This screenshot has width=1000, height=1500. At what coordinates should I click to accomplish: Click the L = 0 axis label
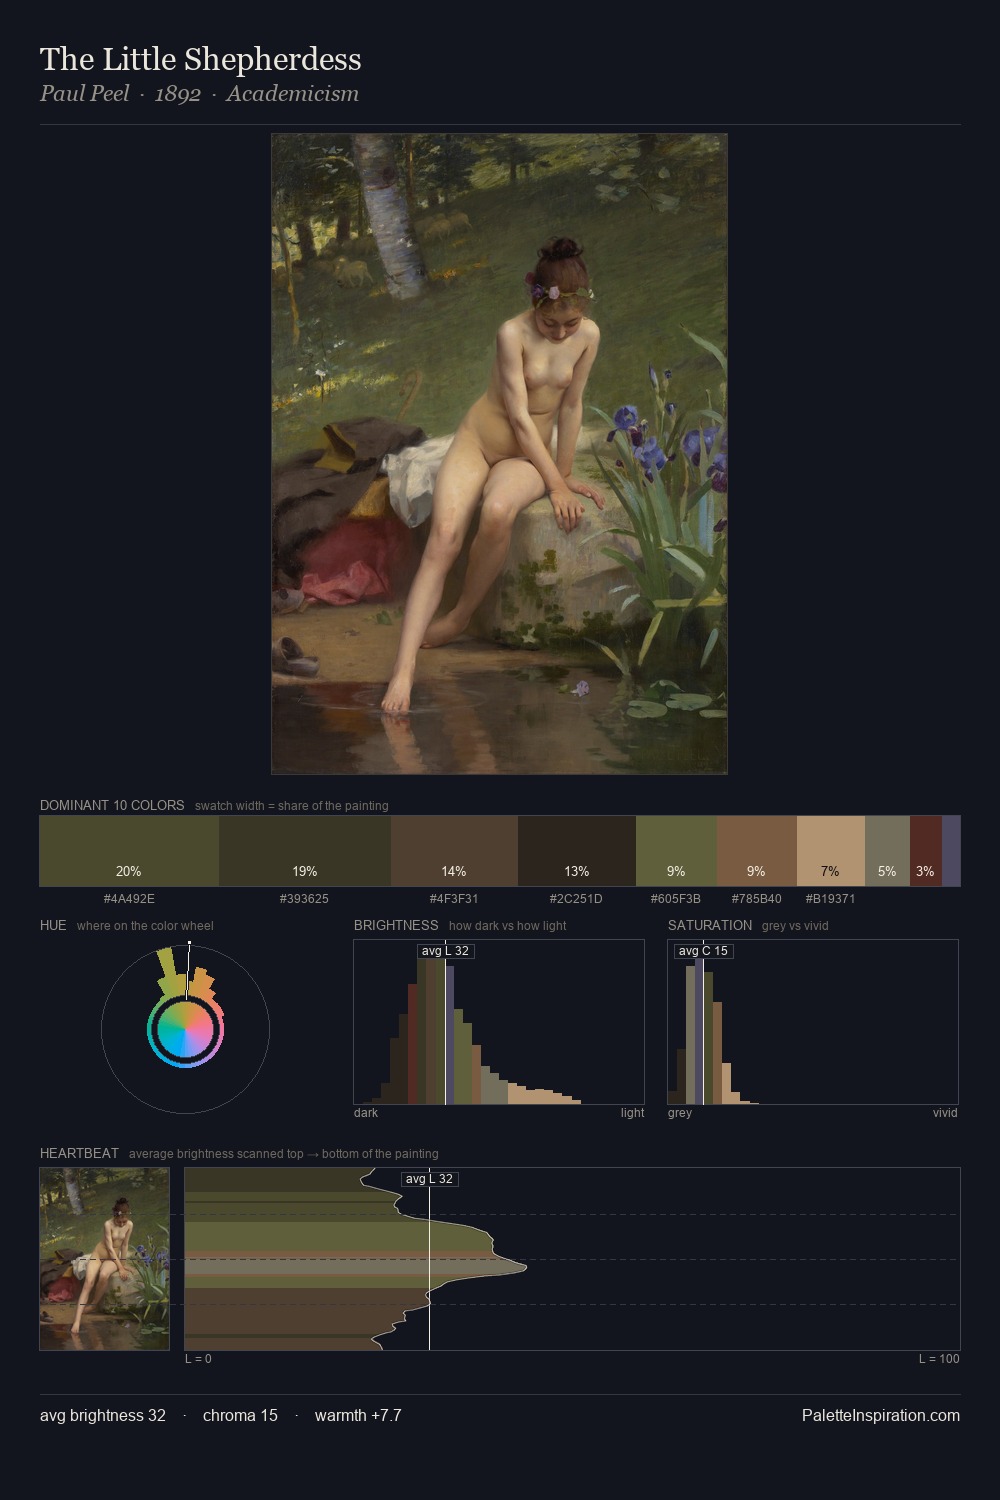(198, 1359)
